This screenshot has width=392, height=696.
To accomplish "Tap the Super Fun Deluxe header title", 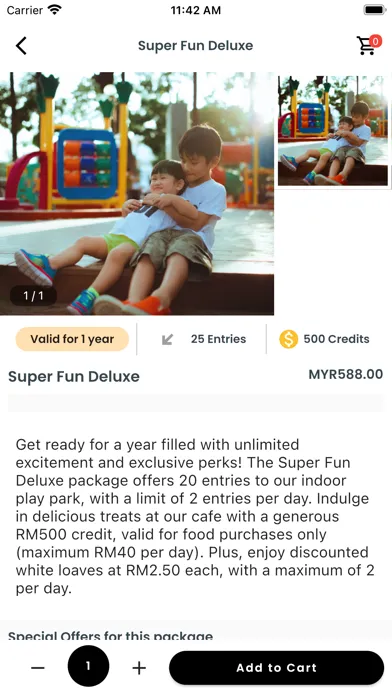I will [195, 46].
